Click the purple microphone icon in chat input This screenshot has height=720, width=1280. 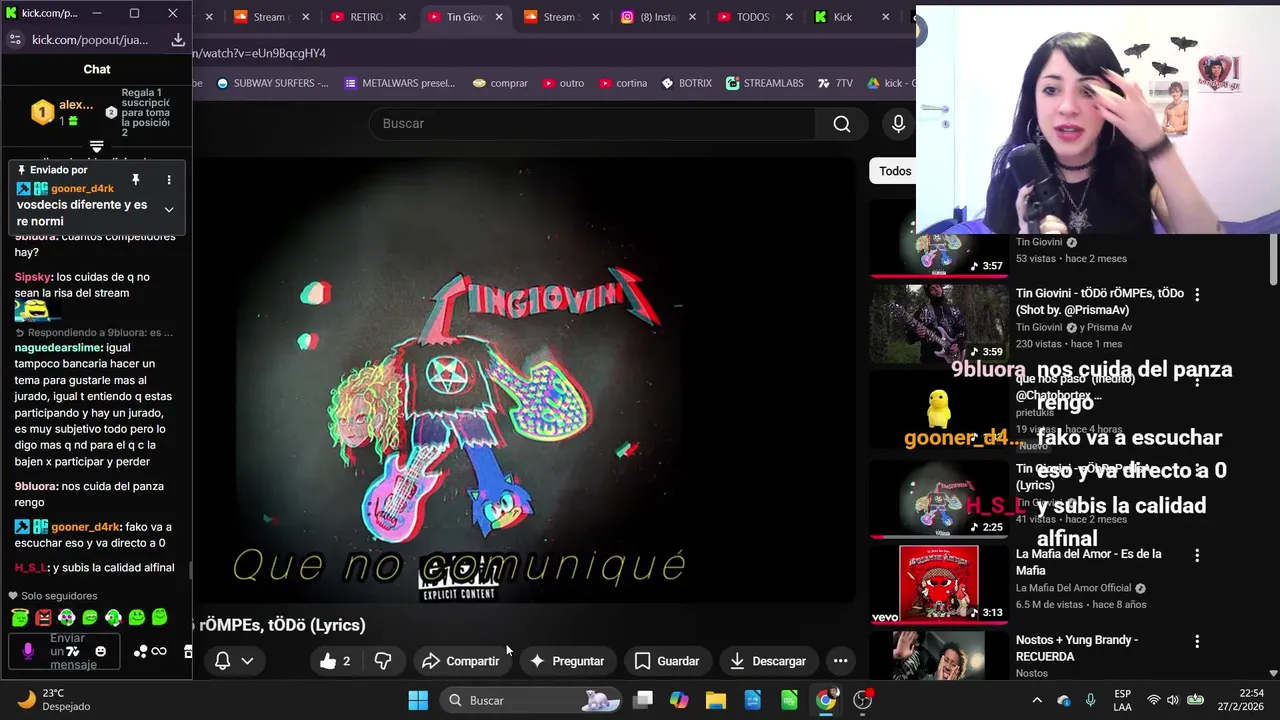point(28,651)
